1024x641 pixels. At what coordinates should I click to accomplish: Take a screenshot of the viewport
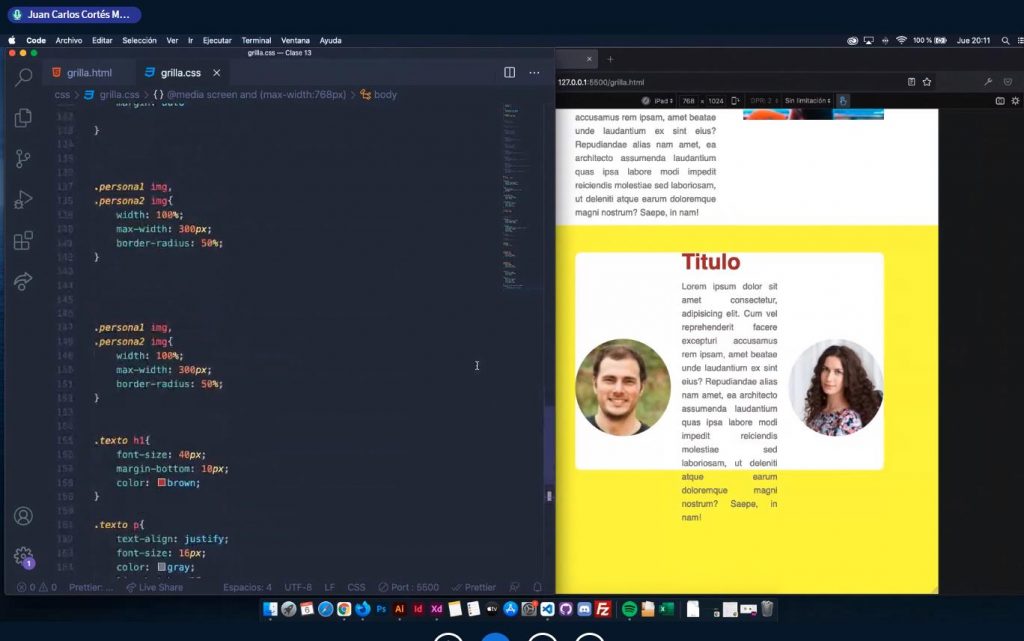pyautogui.click(x=1000, y=101)
